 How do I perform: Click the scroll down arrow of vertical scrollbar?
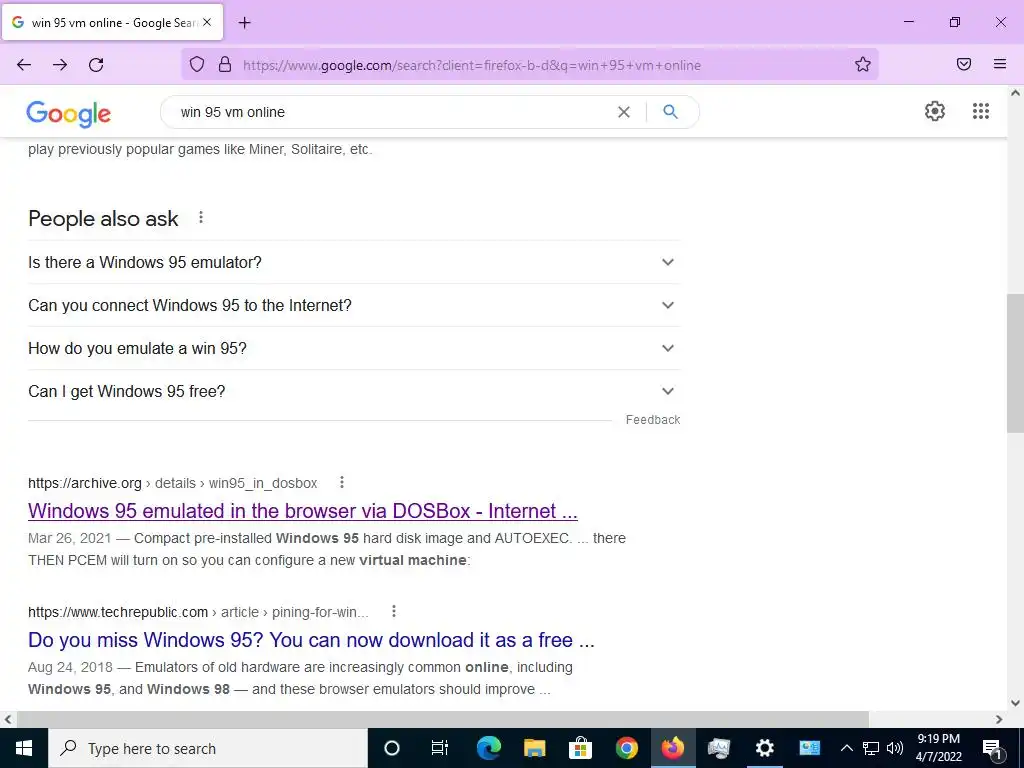pos(1015,703)
